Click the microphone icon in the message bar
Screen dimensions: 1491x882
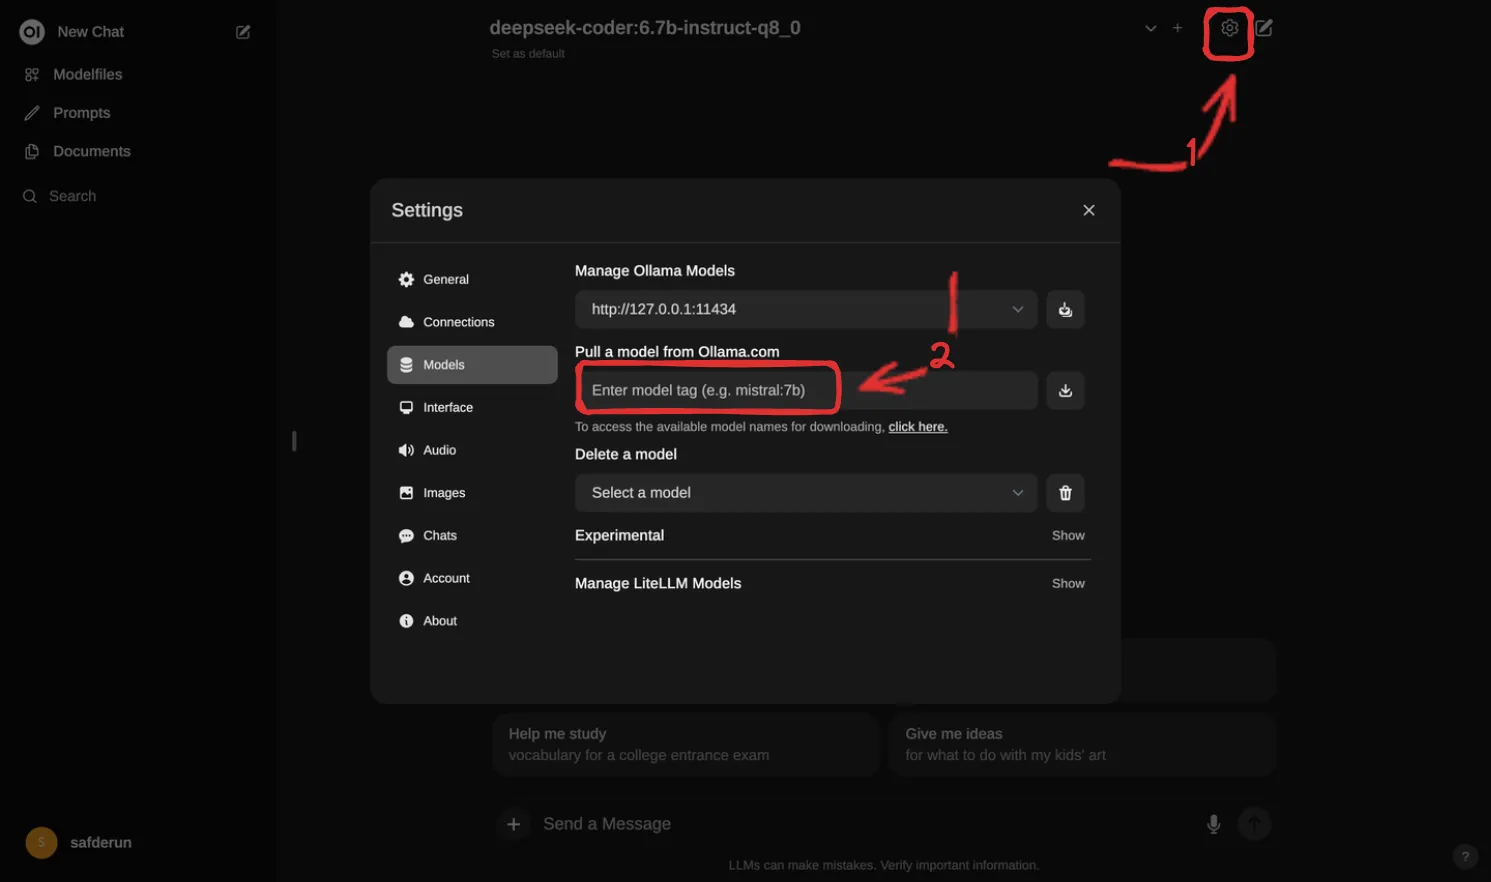pos(1213,824)
